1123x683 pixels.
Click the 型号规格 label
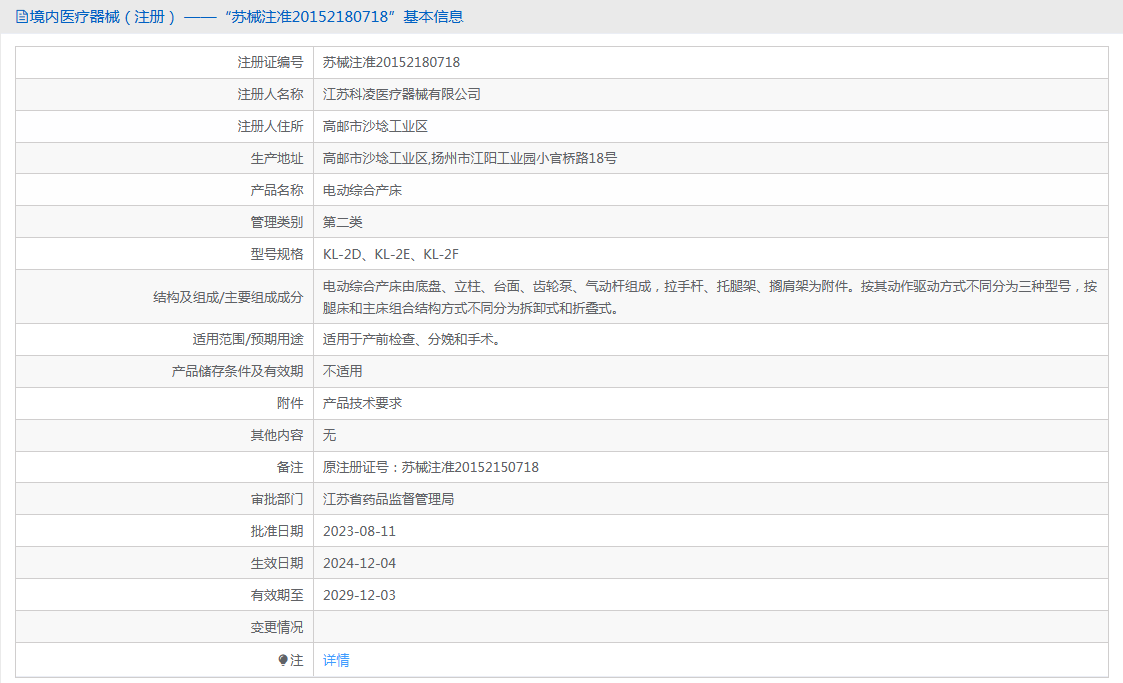point(276,254)
